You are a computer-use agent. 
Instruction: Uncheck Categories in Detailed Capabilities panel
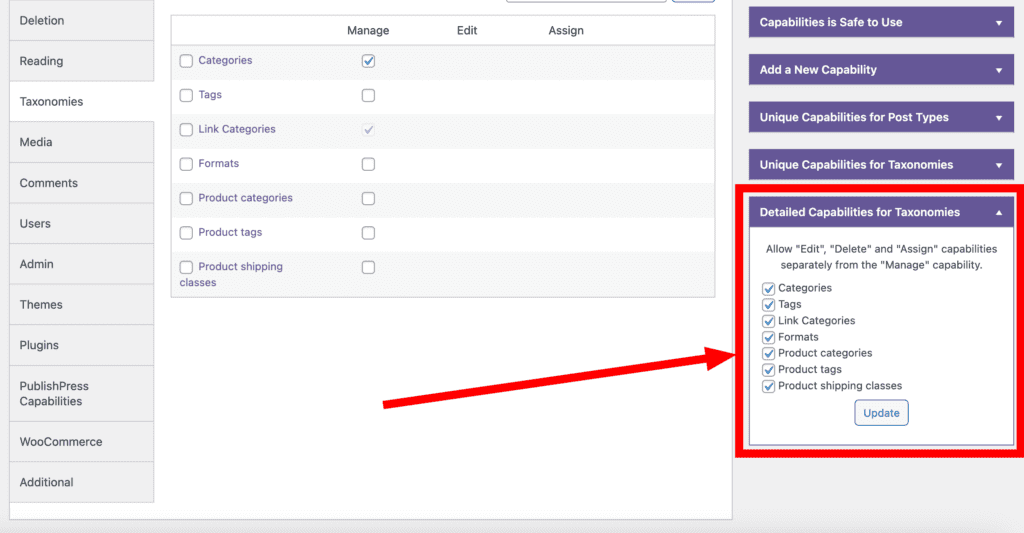(x=769, y=289)
